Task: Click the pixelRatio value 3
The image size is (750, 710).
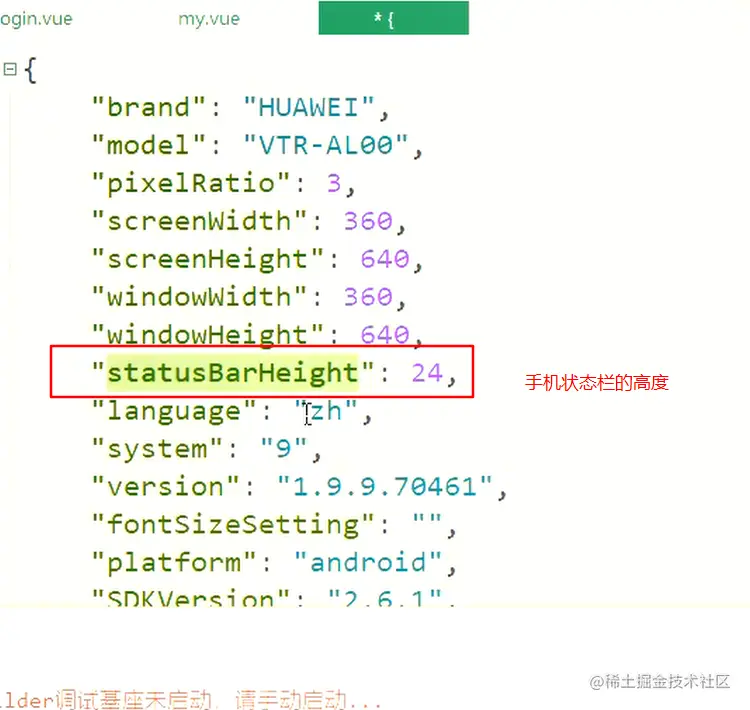Action: tap(334, 183)
